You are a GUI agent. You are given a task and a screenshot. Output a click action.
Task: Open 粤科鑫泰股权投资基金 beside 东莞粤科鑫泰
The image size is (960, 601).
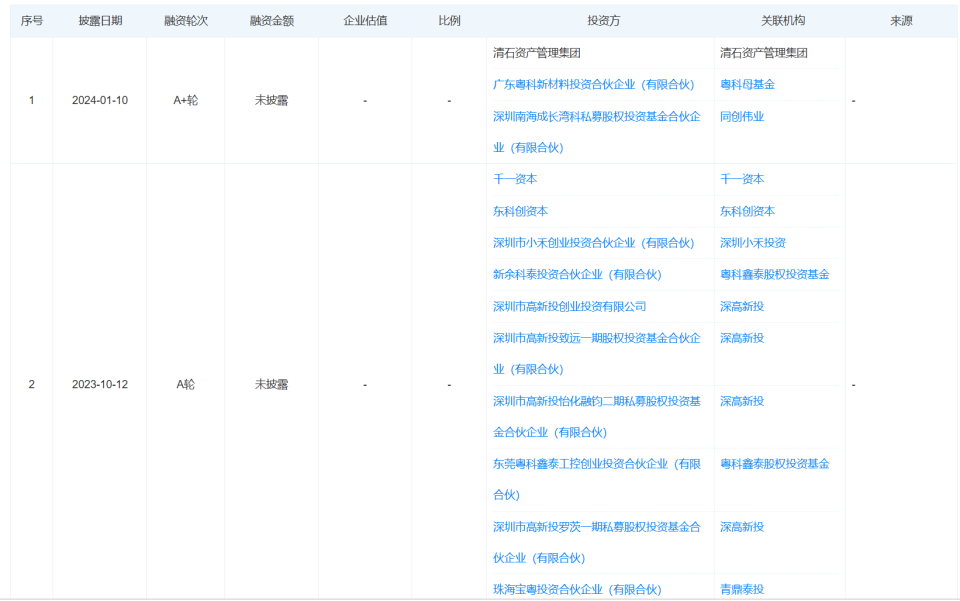774,464
